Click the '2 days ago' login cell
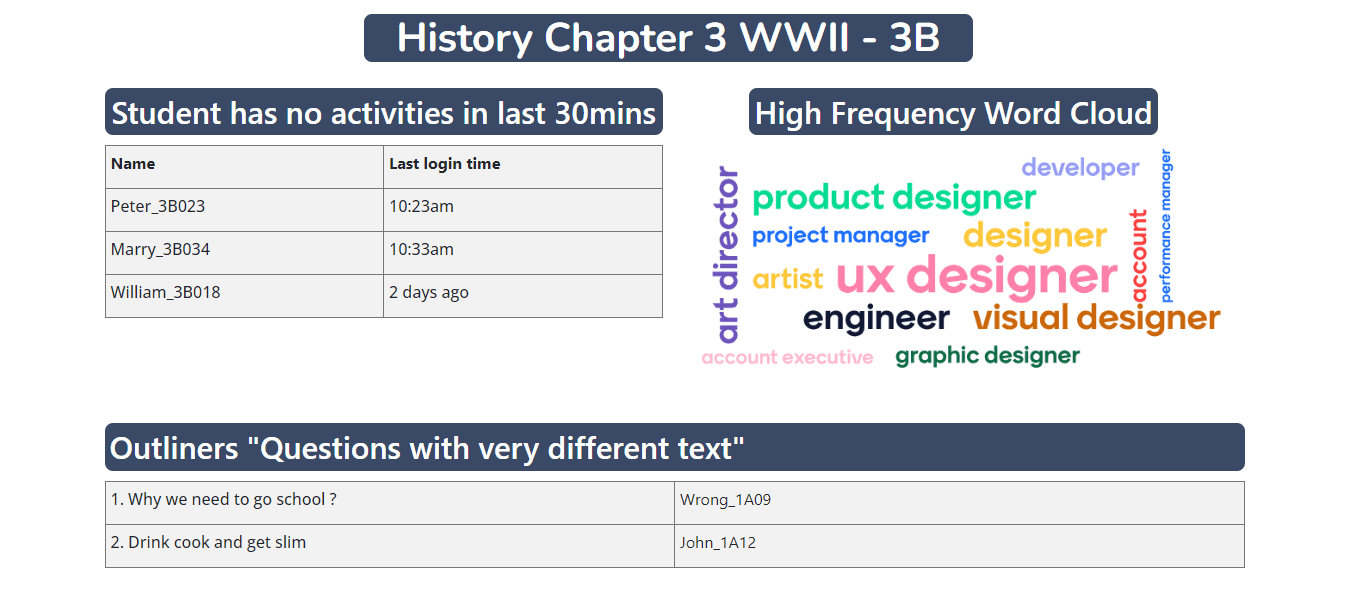Viewport: 1348px width, 610px height. (x=428, y=293)
